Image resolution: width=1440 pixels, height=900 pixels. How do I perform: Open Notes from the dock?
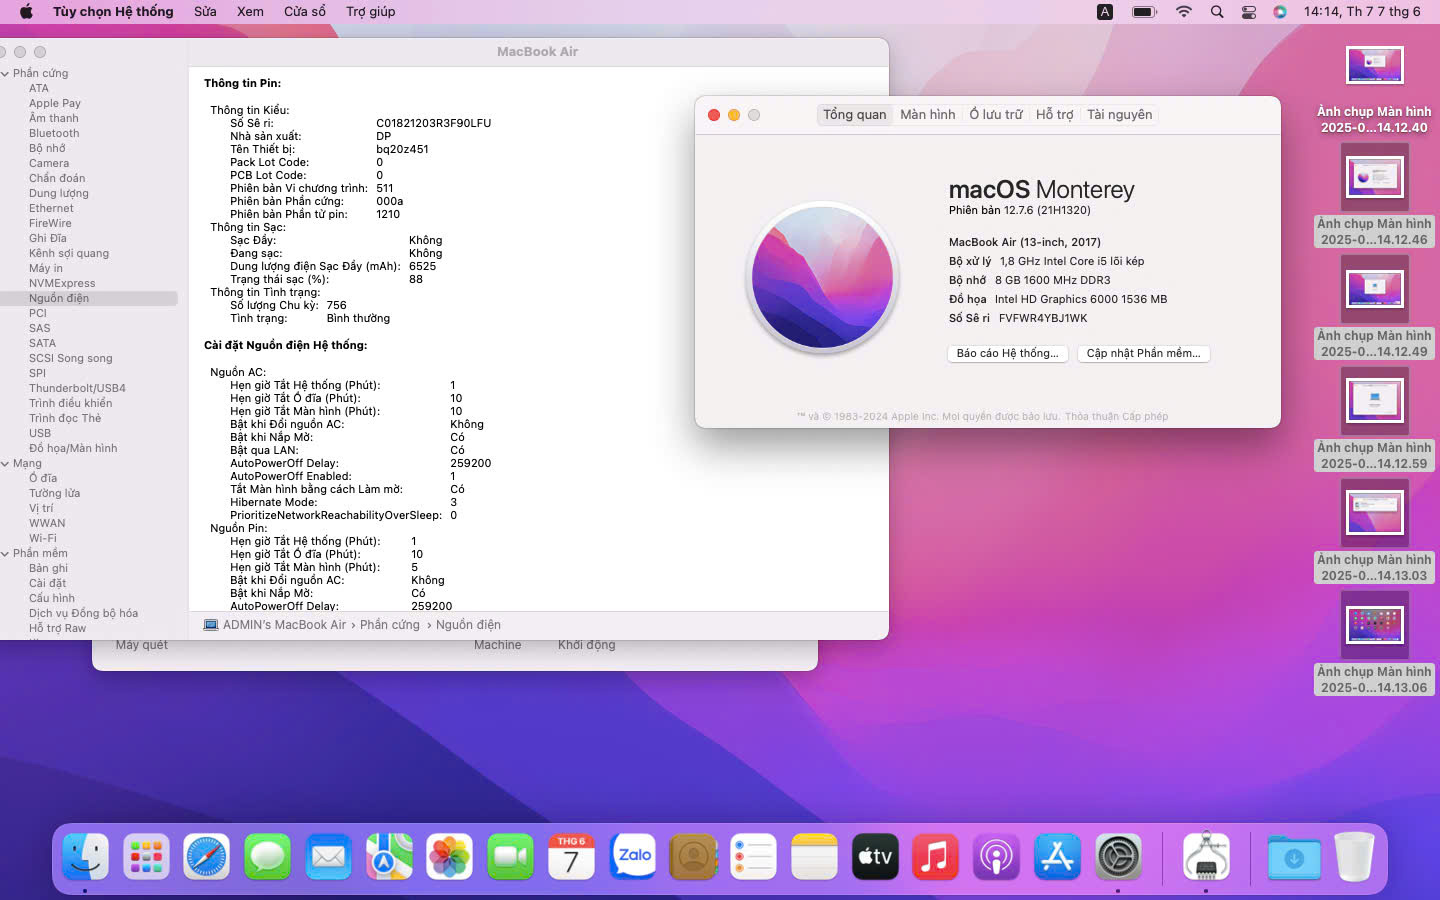pyautogui.click(x=814, y=857)
